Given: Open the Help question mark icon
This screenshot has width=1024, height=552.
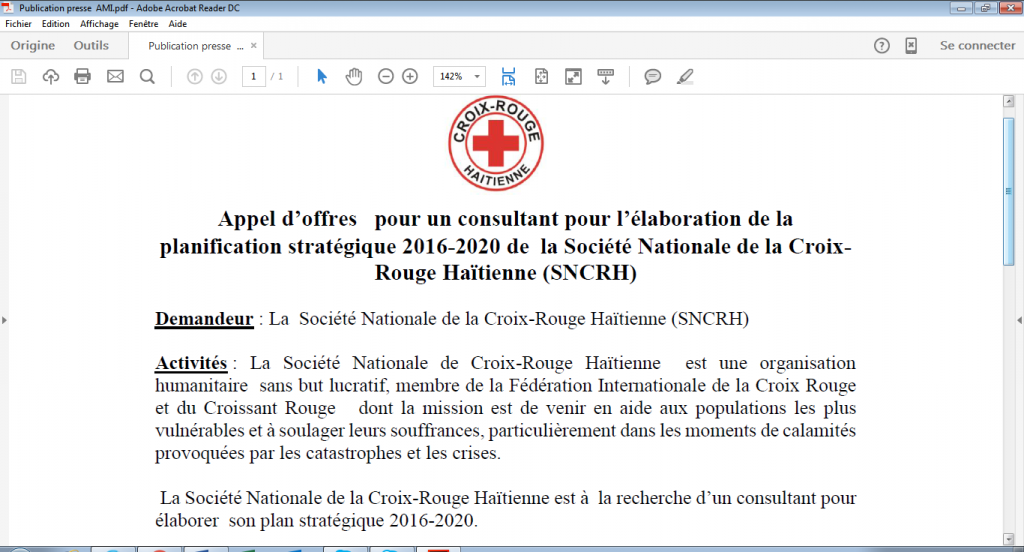Looking at the screenshot, I should 882,46.
